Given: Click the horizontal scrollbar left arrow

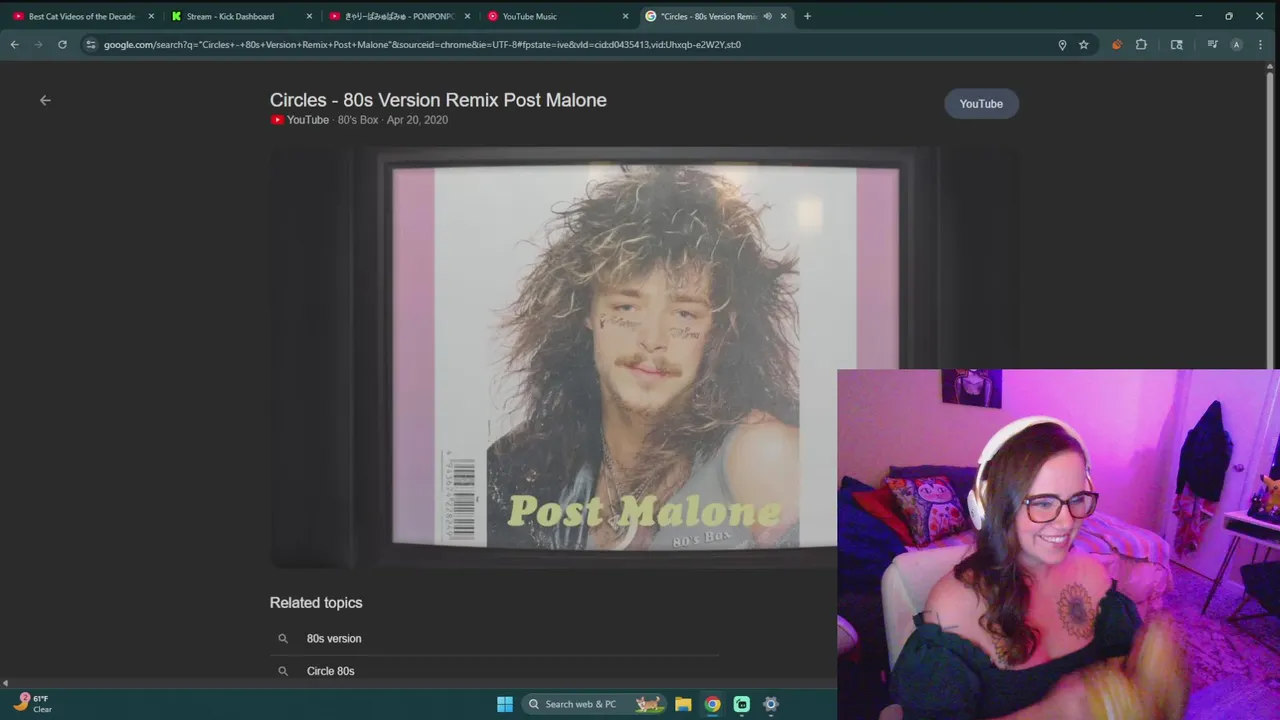Looking at the screenshot, I should pyautogui.click(x=5, y=683).
